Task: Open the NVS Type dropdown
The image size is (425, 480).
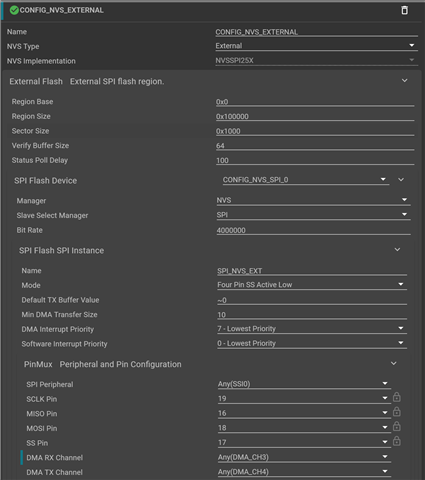Action: 316,46
